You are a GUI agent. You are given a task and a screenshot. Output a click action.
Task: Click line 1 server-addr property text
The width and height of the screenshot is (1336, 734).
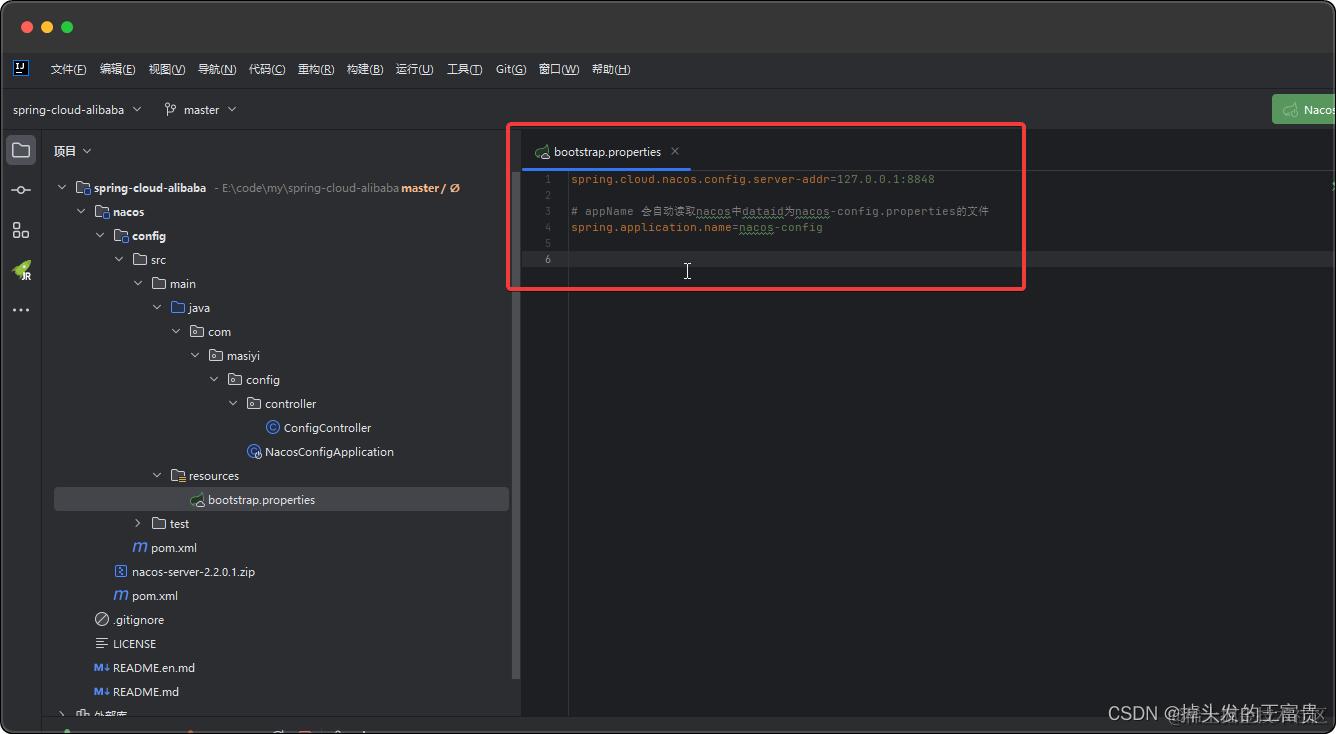752,180
